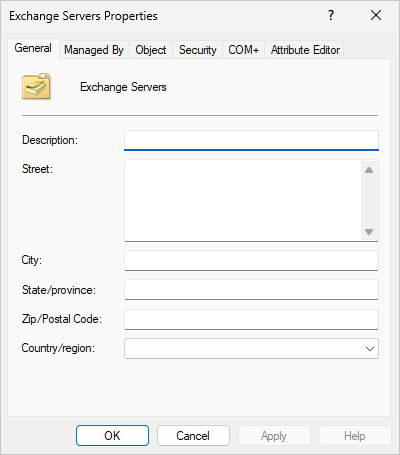Click the Description label
The height and width of the screenshot is (455, 400).
coord(50,140)
